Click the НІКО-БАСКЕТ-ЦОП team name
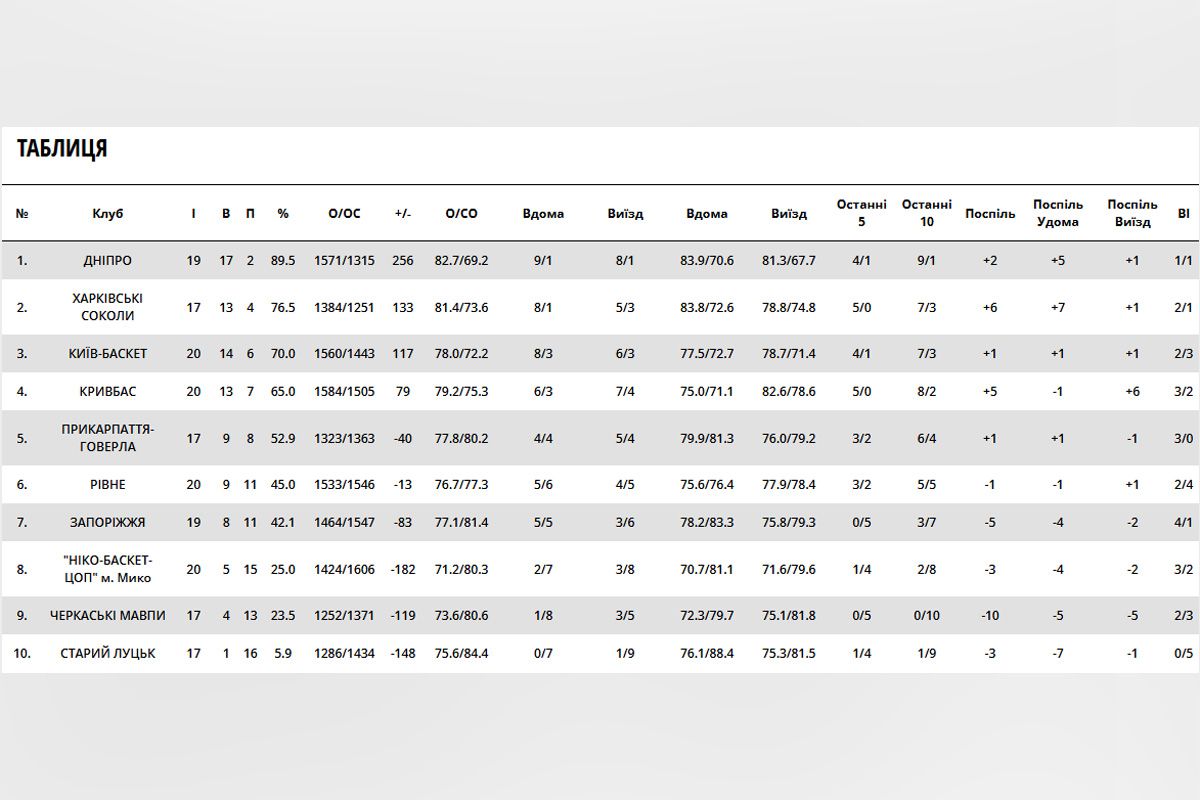1200x800 pixels. click(107, 569)
